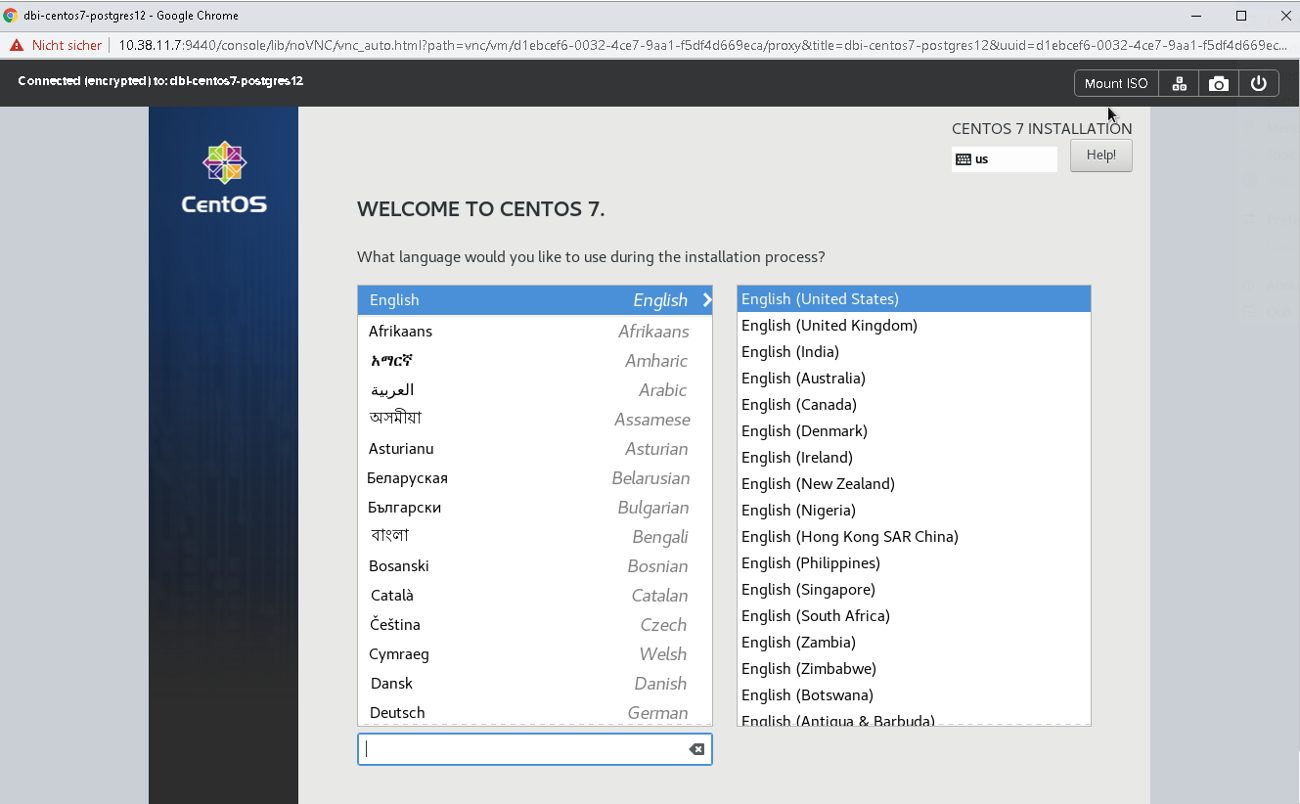Screen dimensions: 1300x804
Task: Take a VM screenshot with camera icon
Action: 1218,83
